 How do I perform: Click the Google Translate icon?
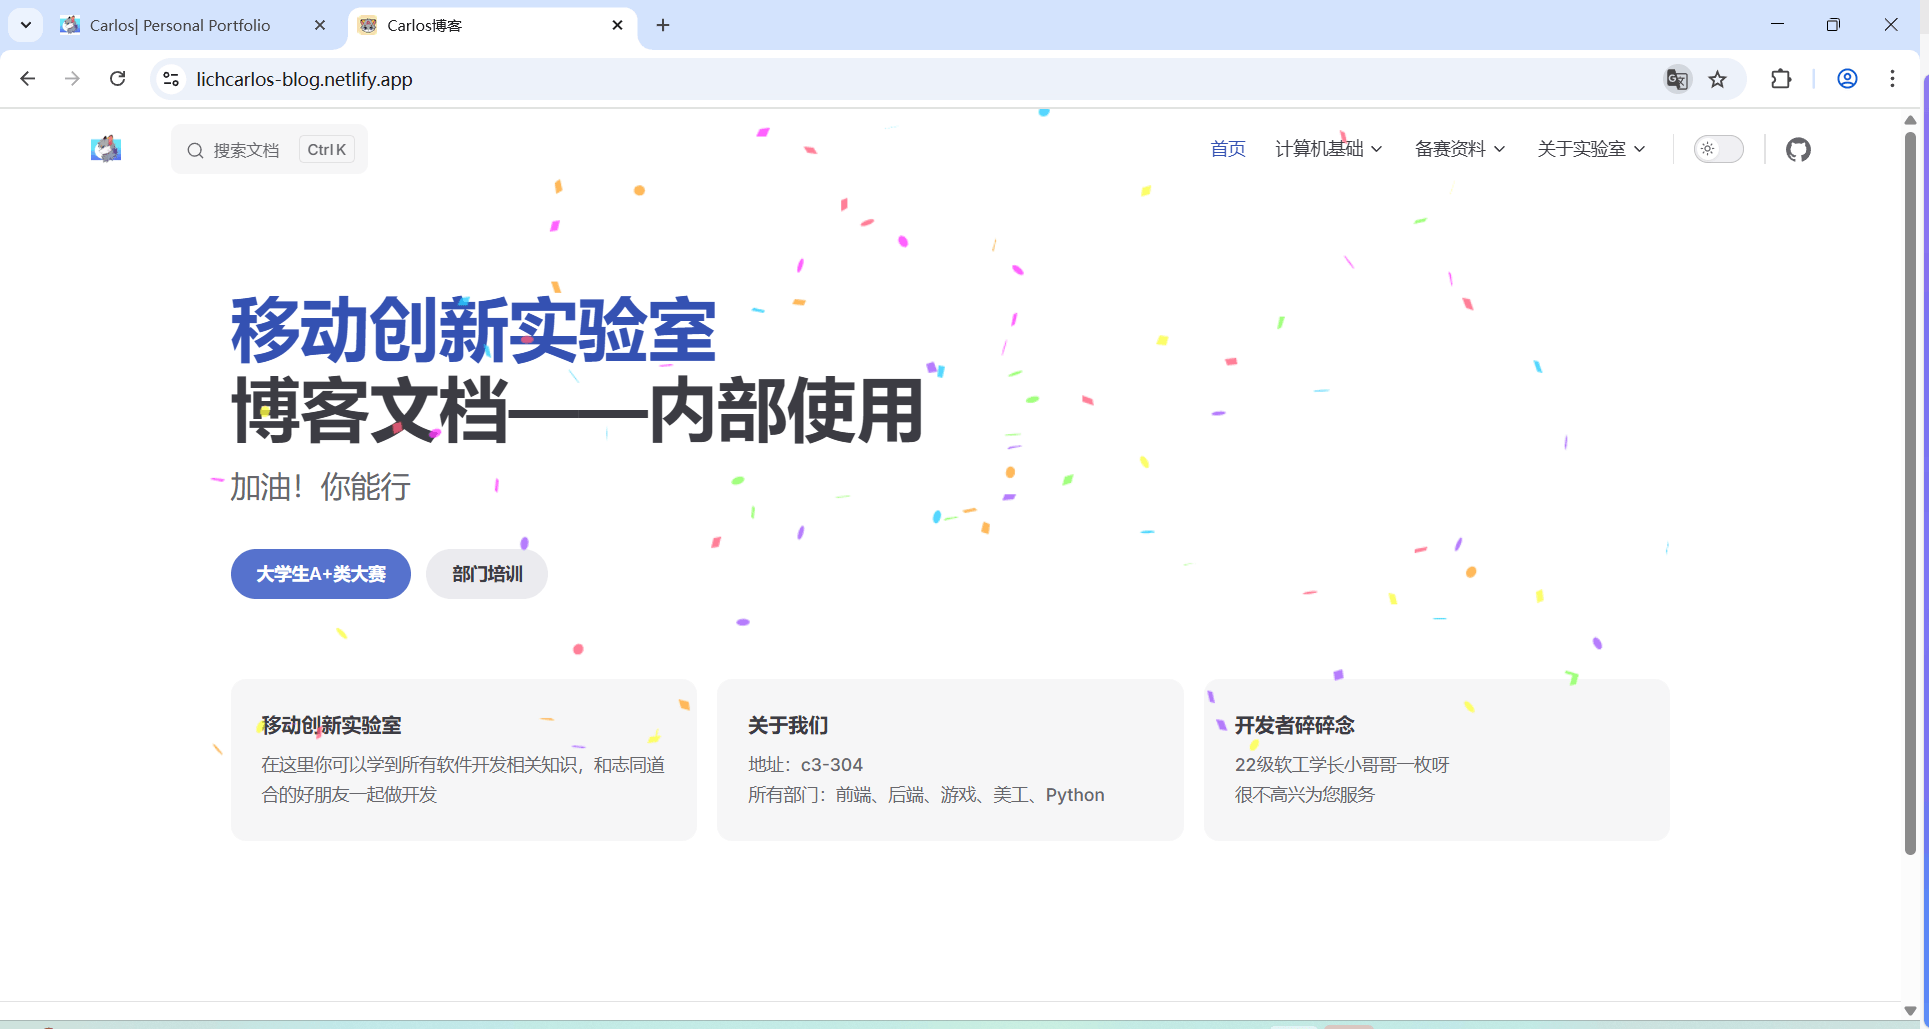point(1677,79)
